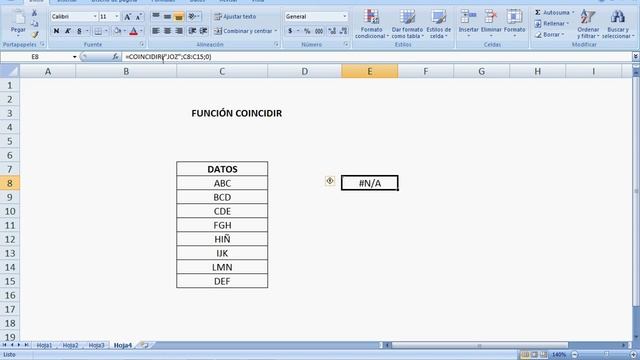Click the error warning smart tag icon
The image size is (640, 360).
point(330,180)
